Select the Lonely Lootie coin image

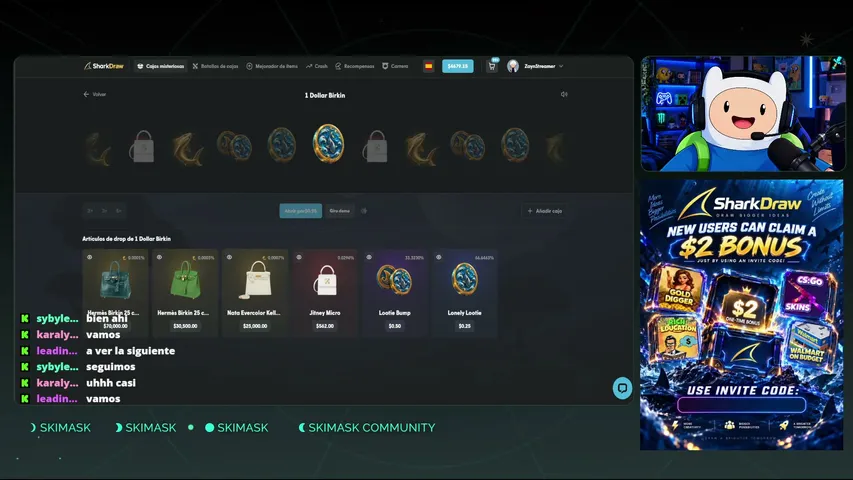[x=464, y=279]
